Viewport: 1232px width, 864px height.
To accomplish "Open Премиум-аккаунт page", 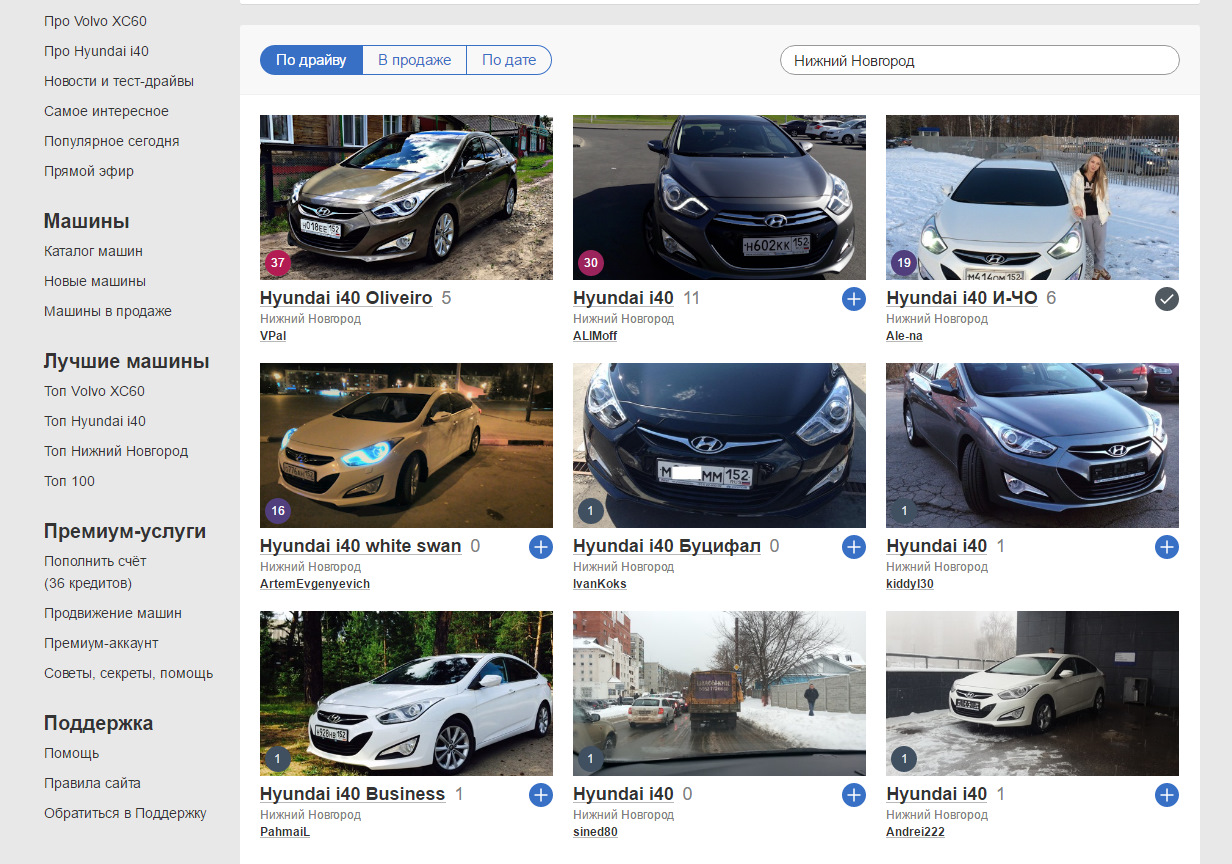I will 101,643.
